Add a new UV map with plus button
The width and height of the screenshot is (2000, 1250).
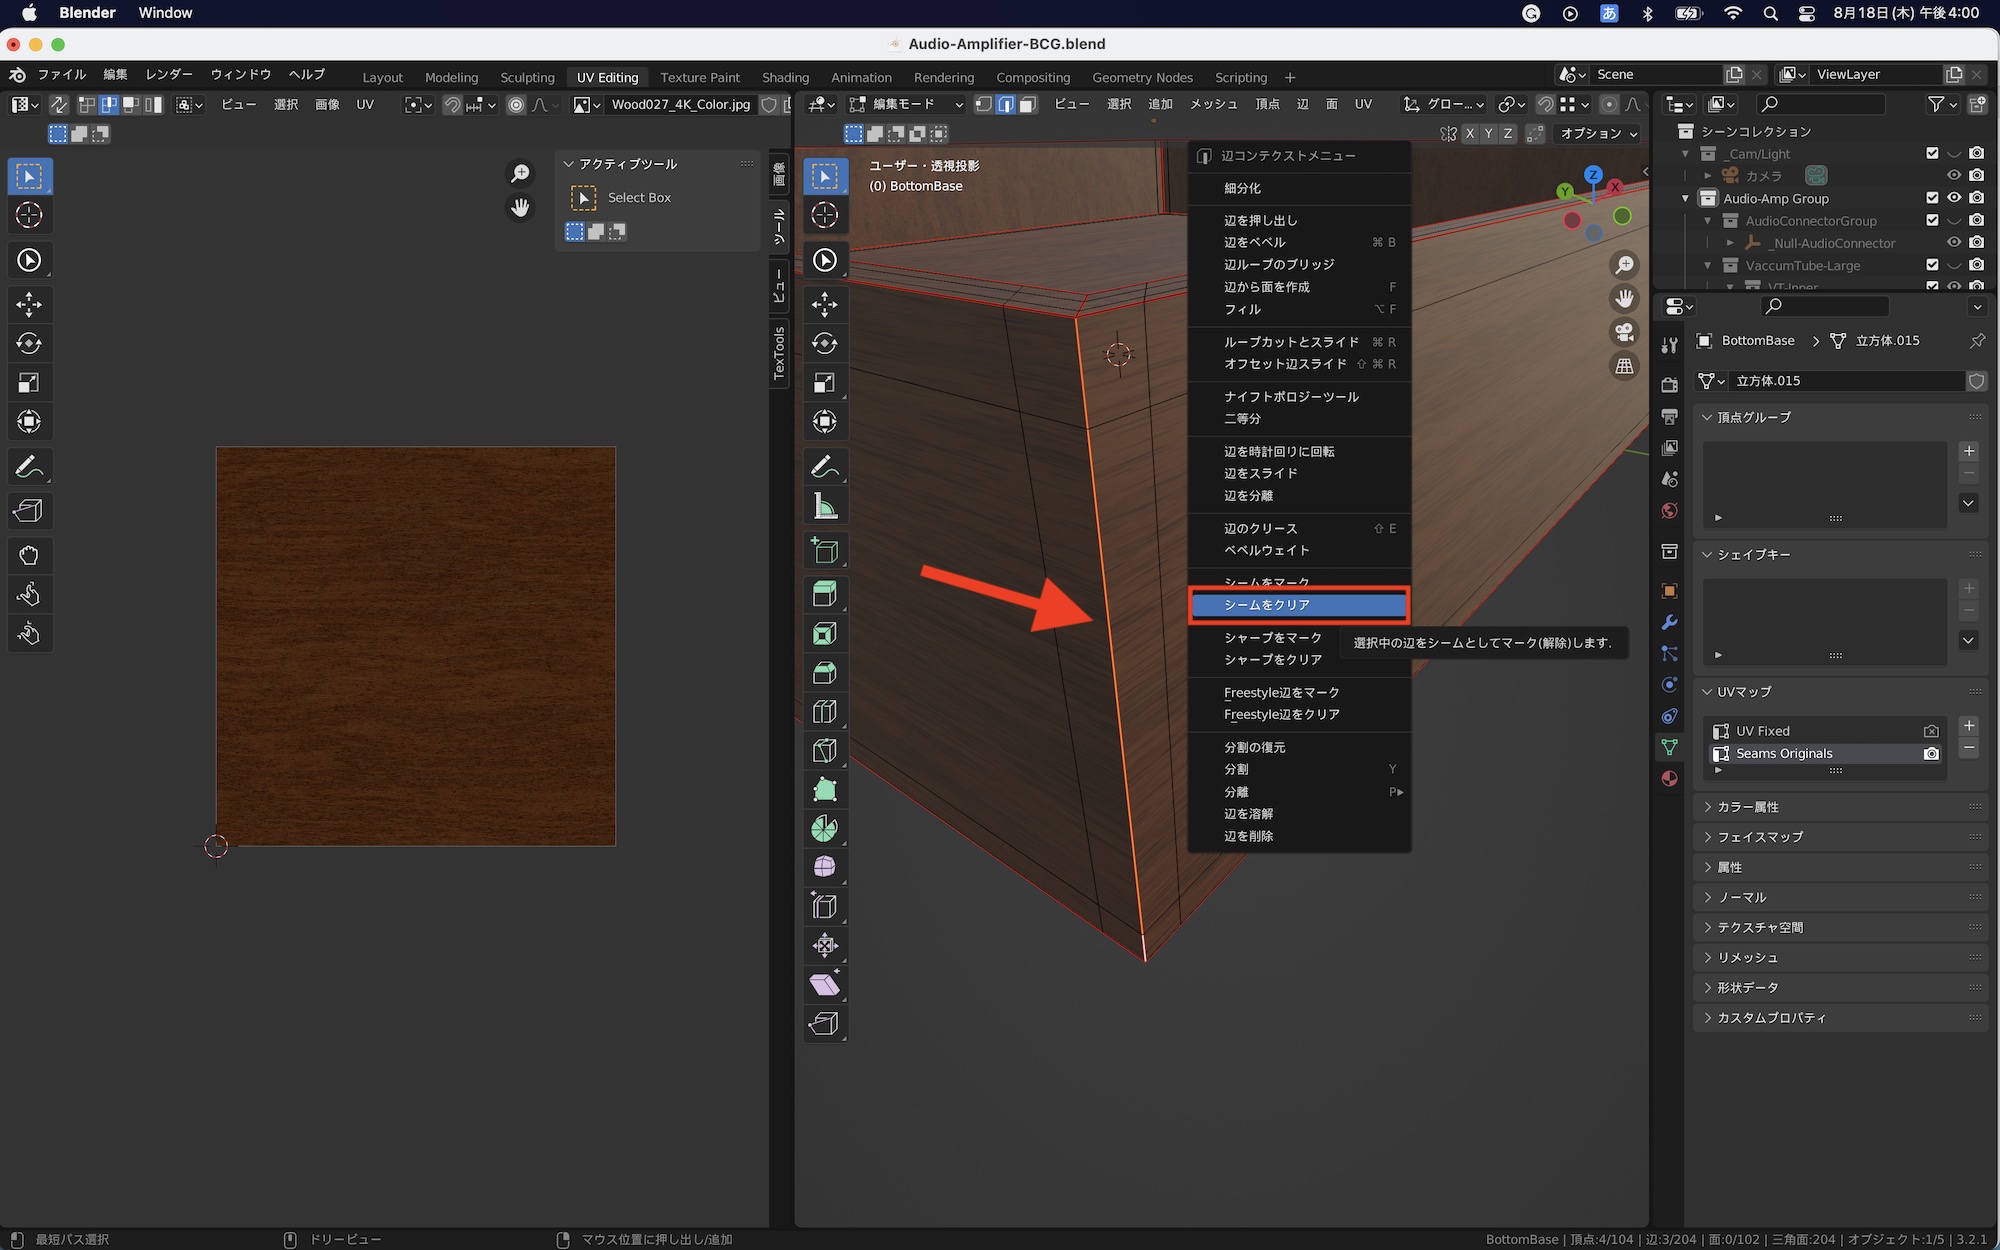[x=1969, y=726]
